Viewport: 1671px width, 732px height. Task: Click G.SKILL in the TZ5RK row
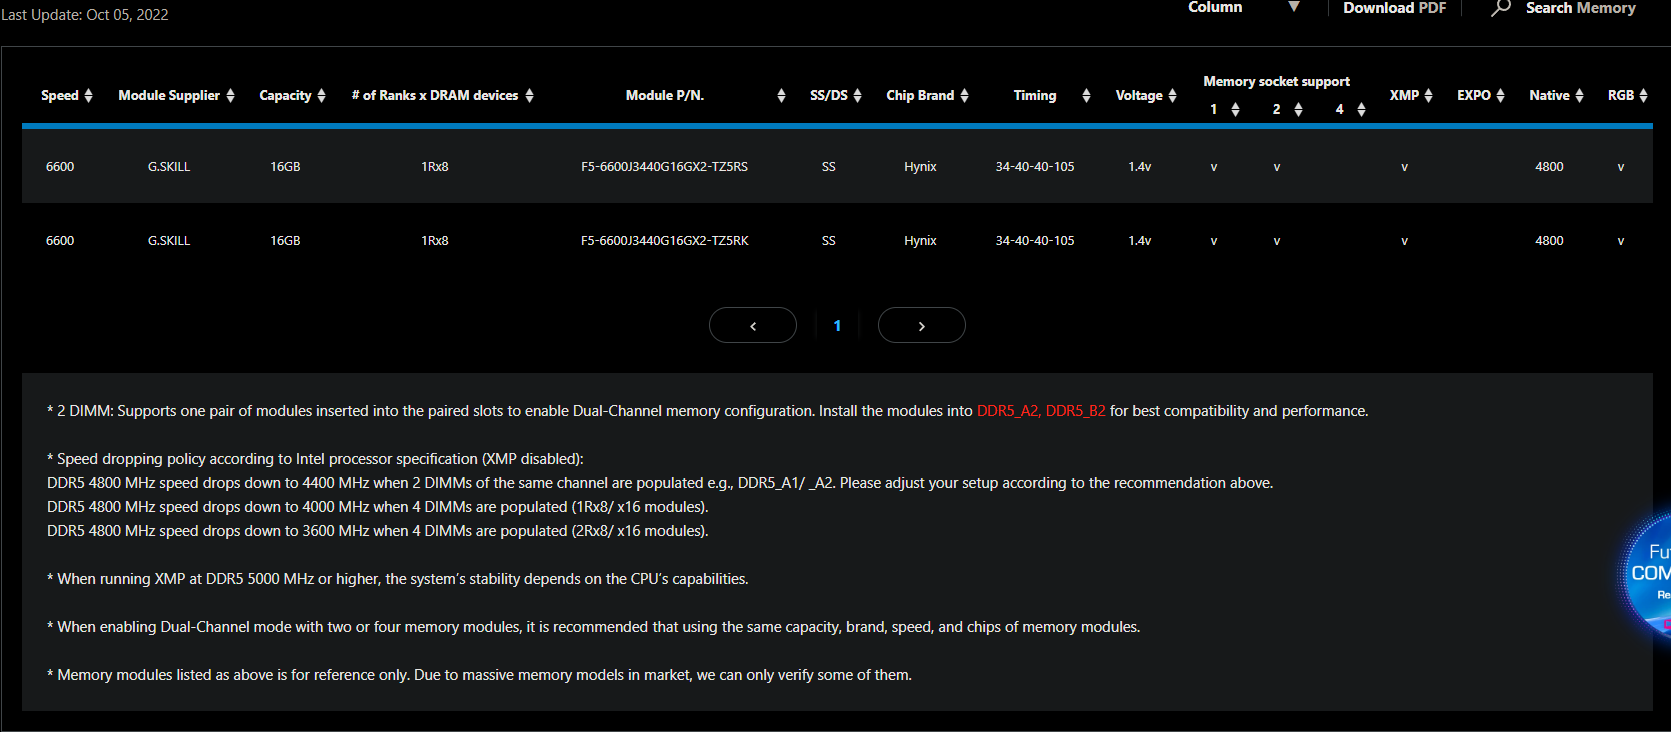[169, 241]
